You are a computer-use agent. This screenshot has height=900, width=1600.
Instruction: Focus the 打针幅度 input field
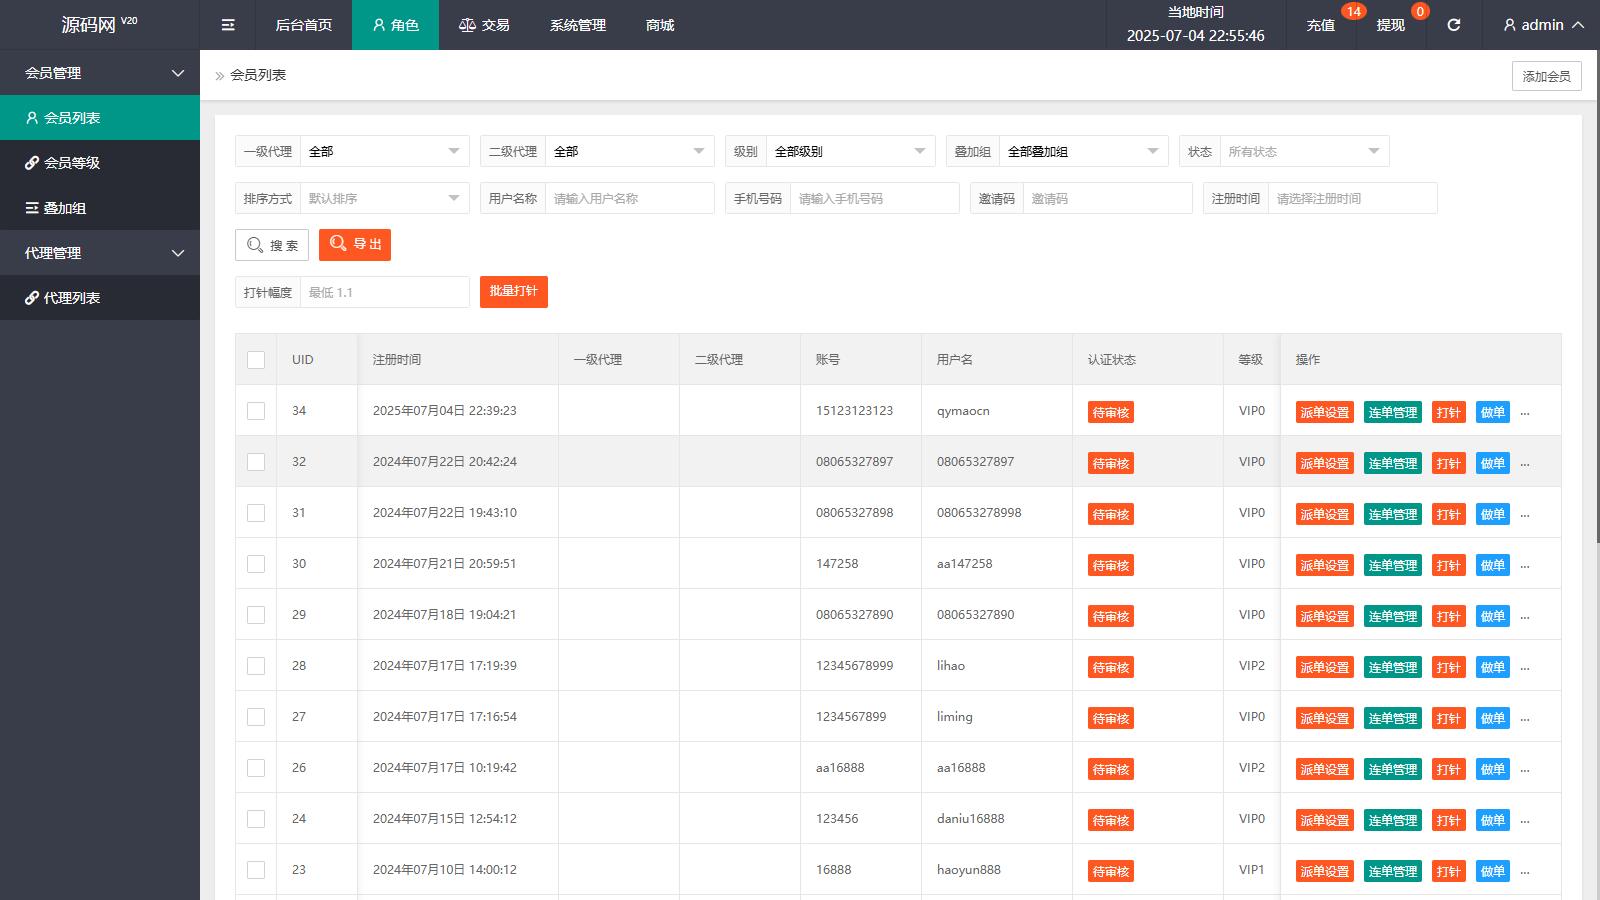pos(385,292)
